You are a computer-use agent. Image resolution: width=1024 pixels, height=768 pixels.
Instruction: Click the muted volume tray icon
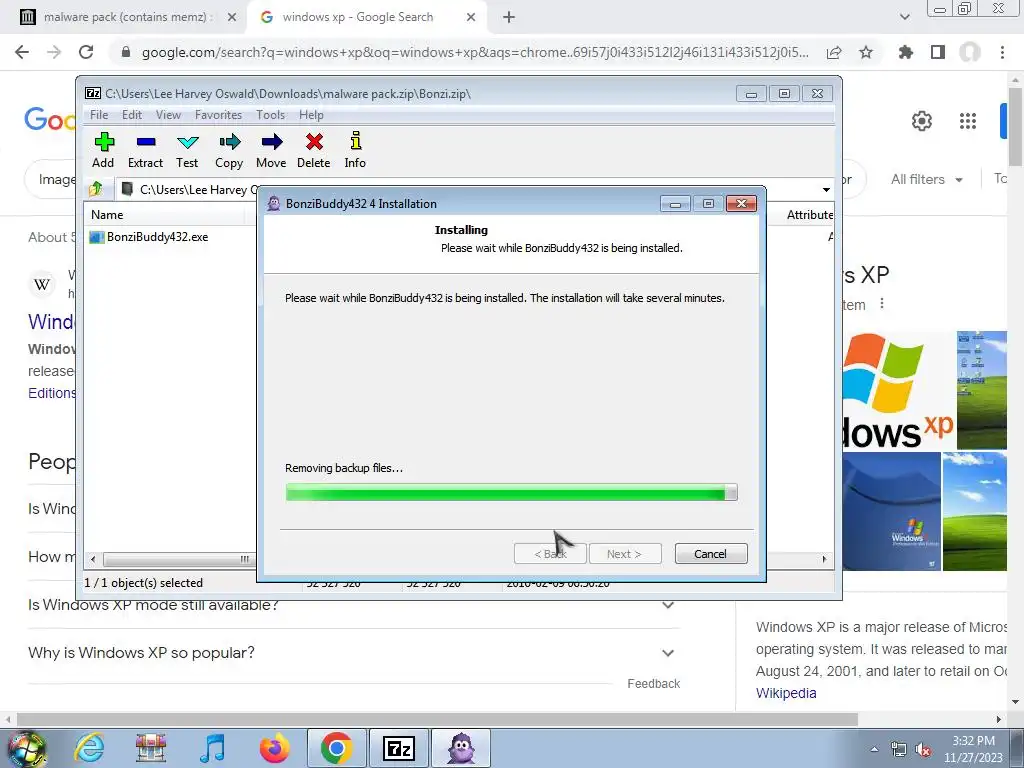click(923, 750)
